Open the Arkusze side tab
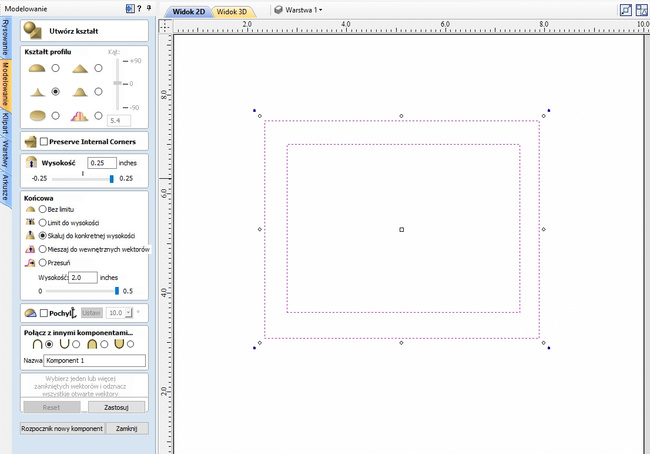 pyautogui.click(x=5, y=187)
